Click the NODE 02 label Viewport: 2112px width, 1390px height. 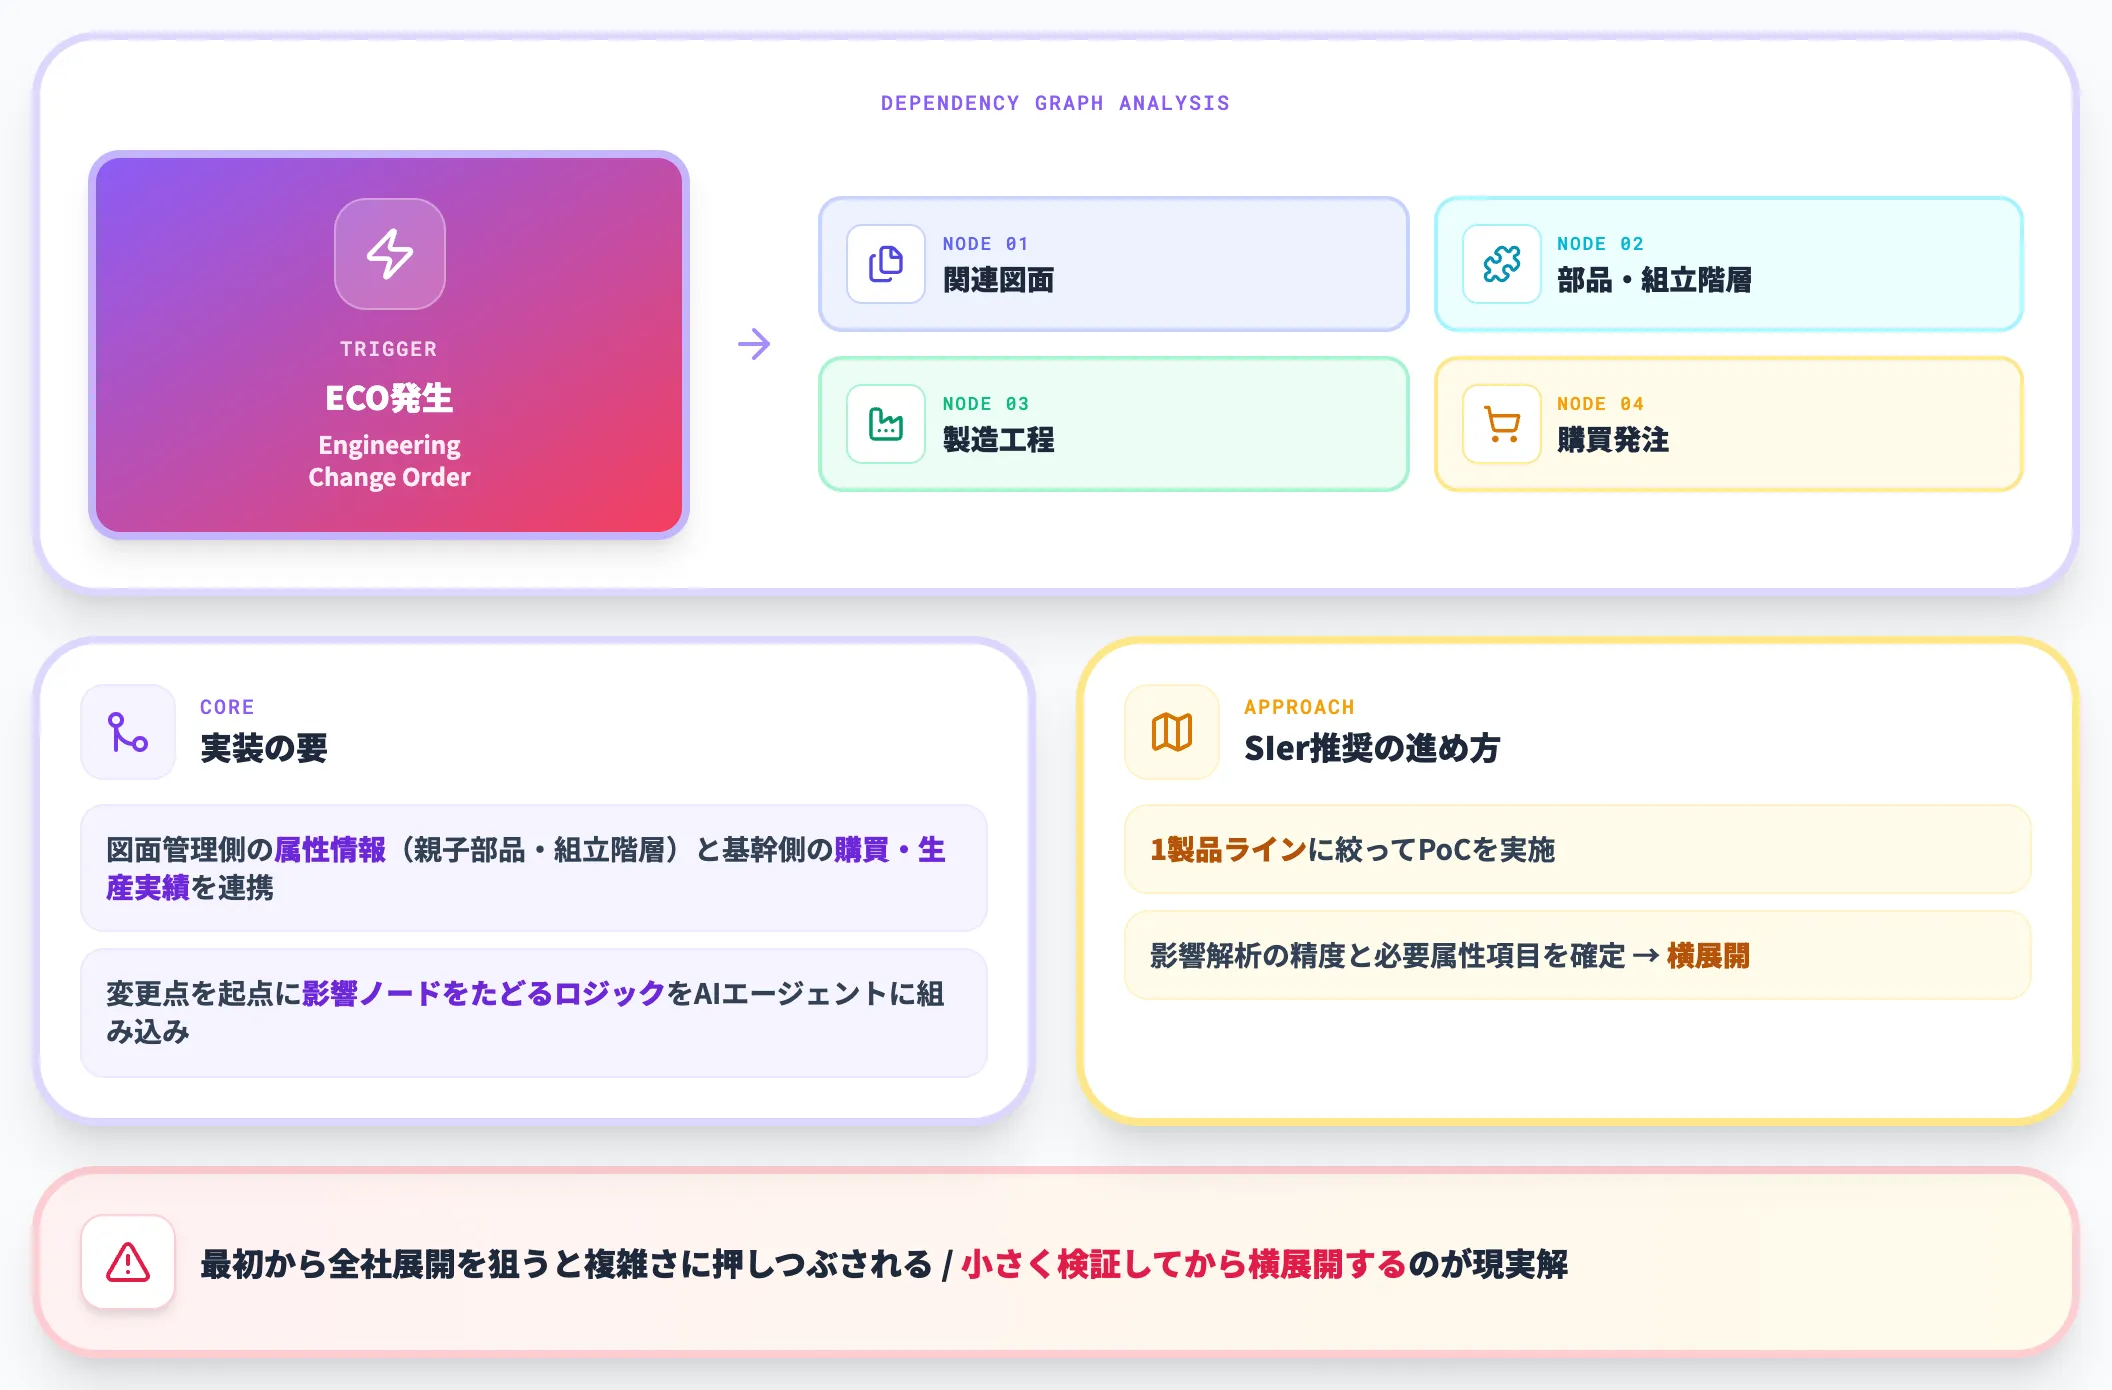tap(1600, 244)
